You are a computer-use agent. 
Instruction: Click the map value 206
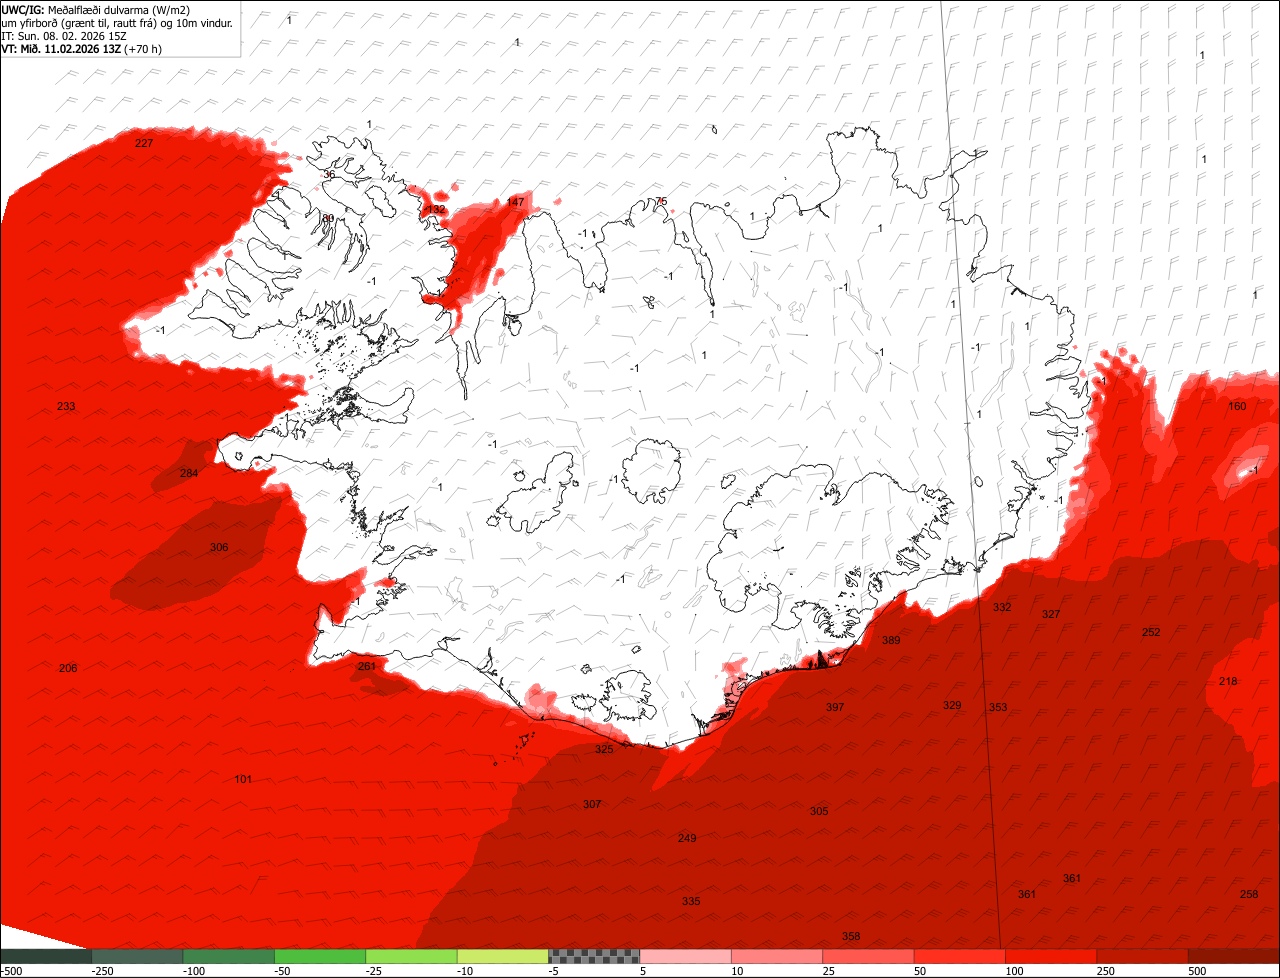[68, 668]
